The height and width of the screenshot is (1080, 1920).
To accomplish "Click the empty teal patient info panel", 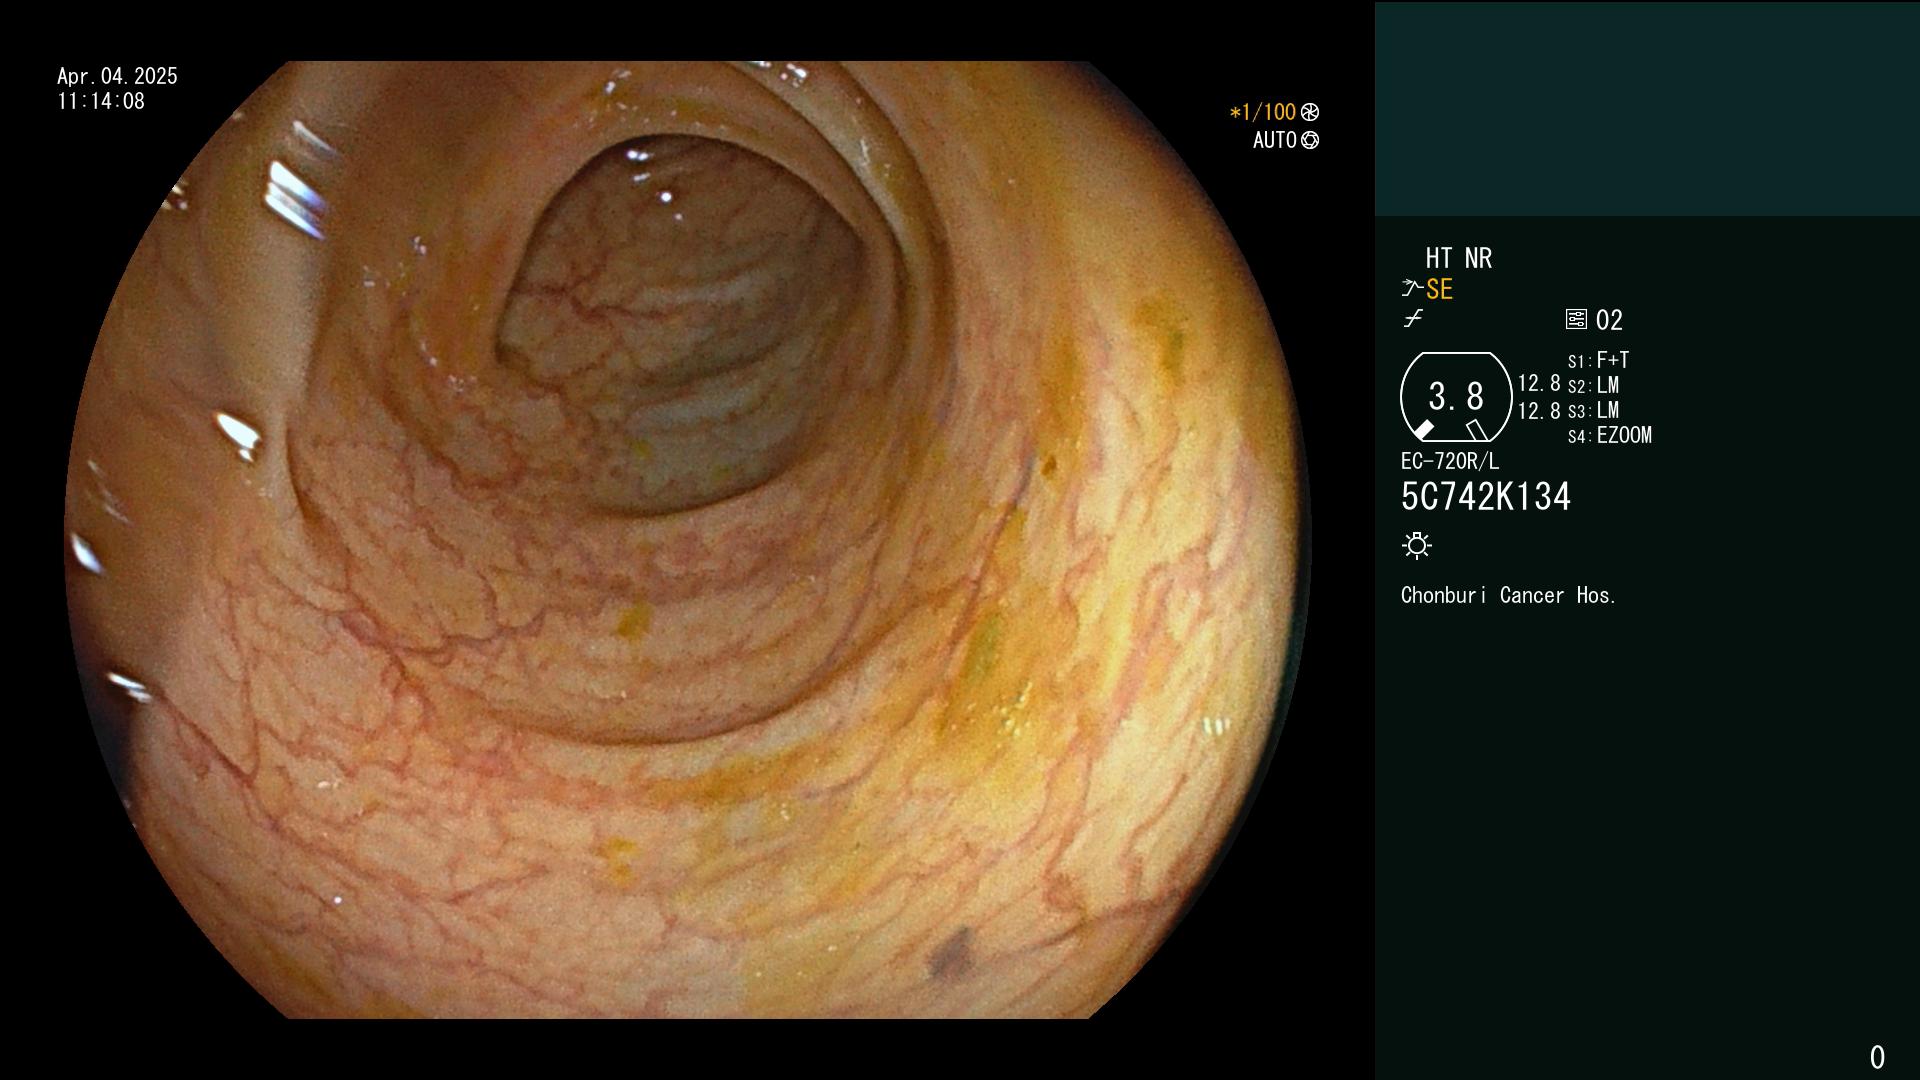I will [1647, 108].
